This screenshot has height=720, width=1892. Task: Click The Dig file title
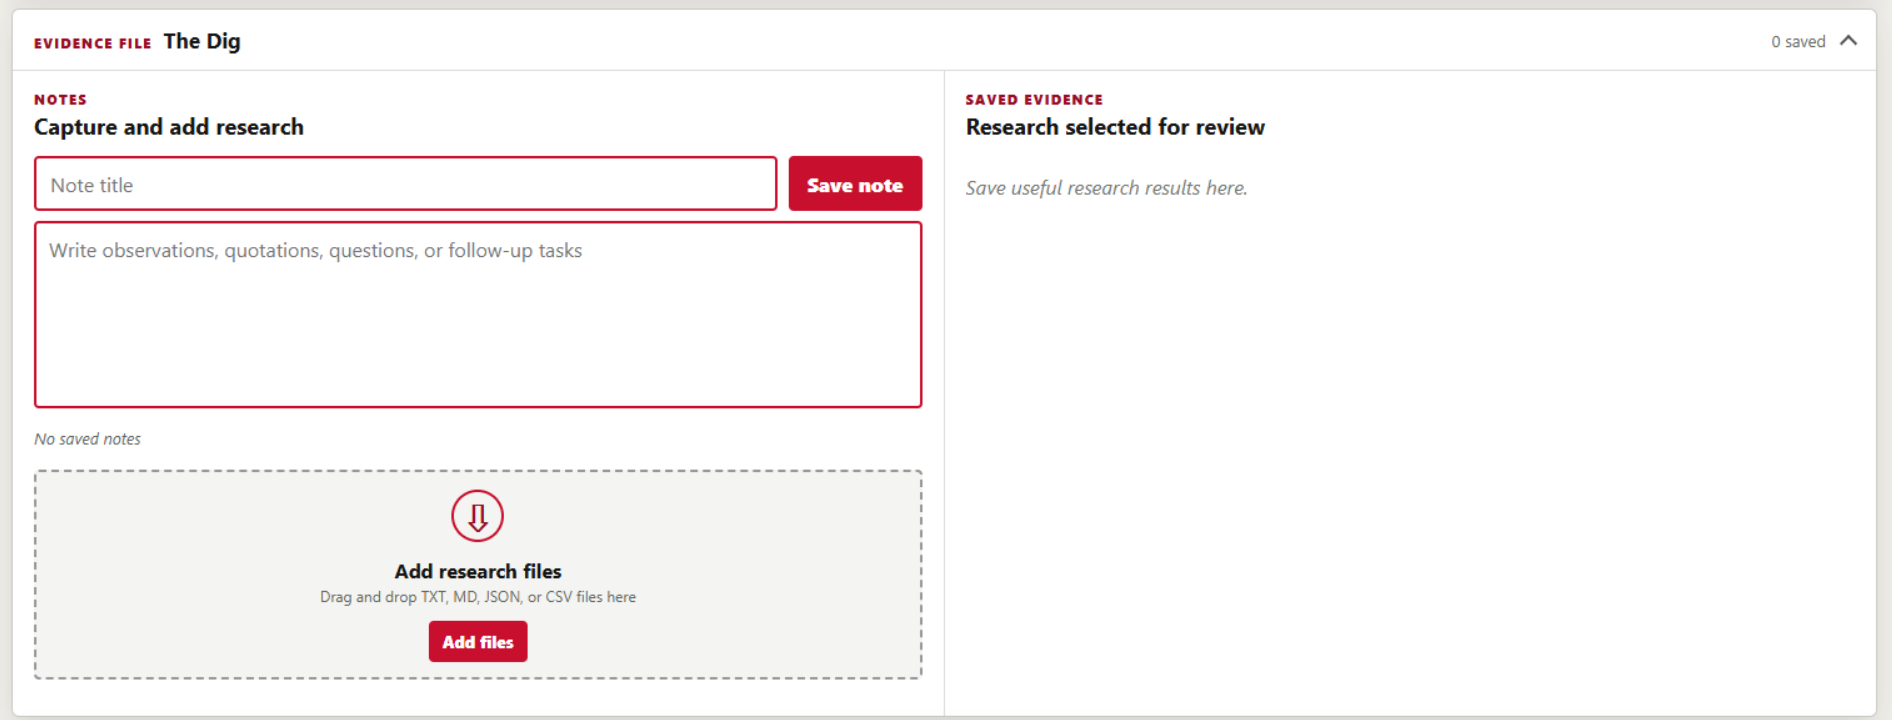click(202, 41)
